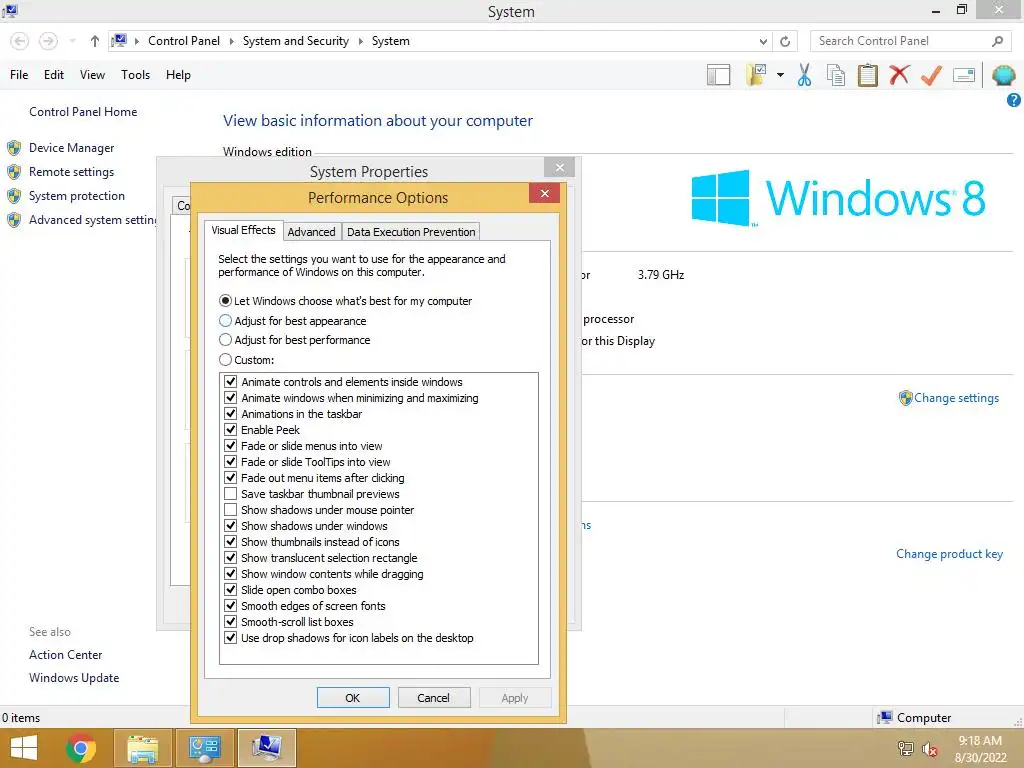This screenshot has width=1024, height=768.
Task: Expand the chevron after Control Panel breadcrumb
Action: tap(231, 41)
